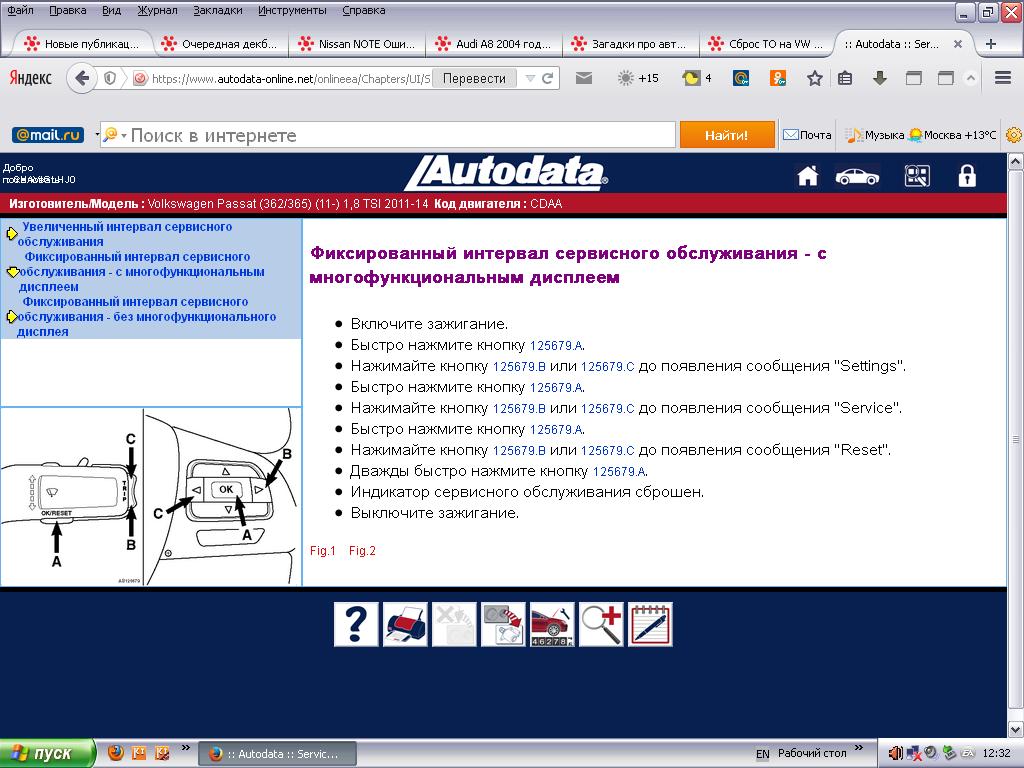
Task: Open the Инструменты menu
Action: [292, 10]
